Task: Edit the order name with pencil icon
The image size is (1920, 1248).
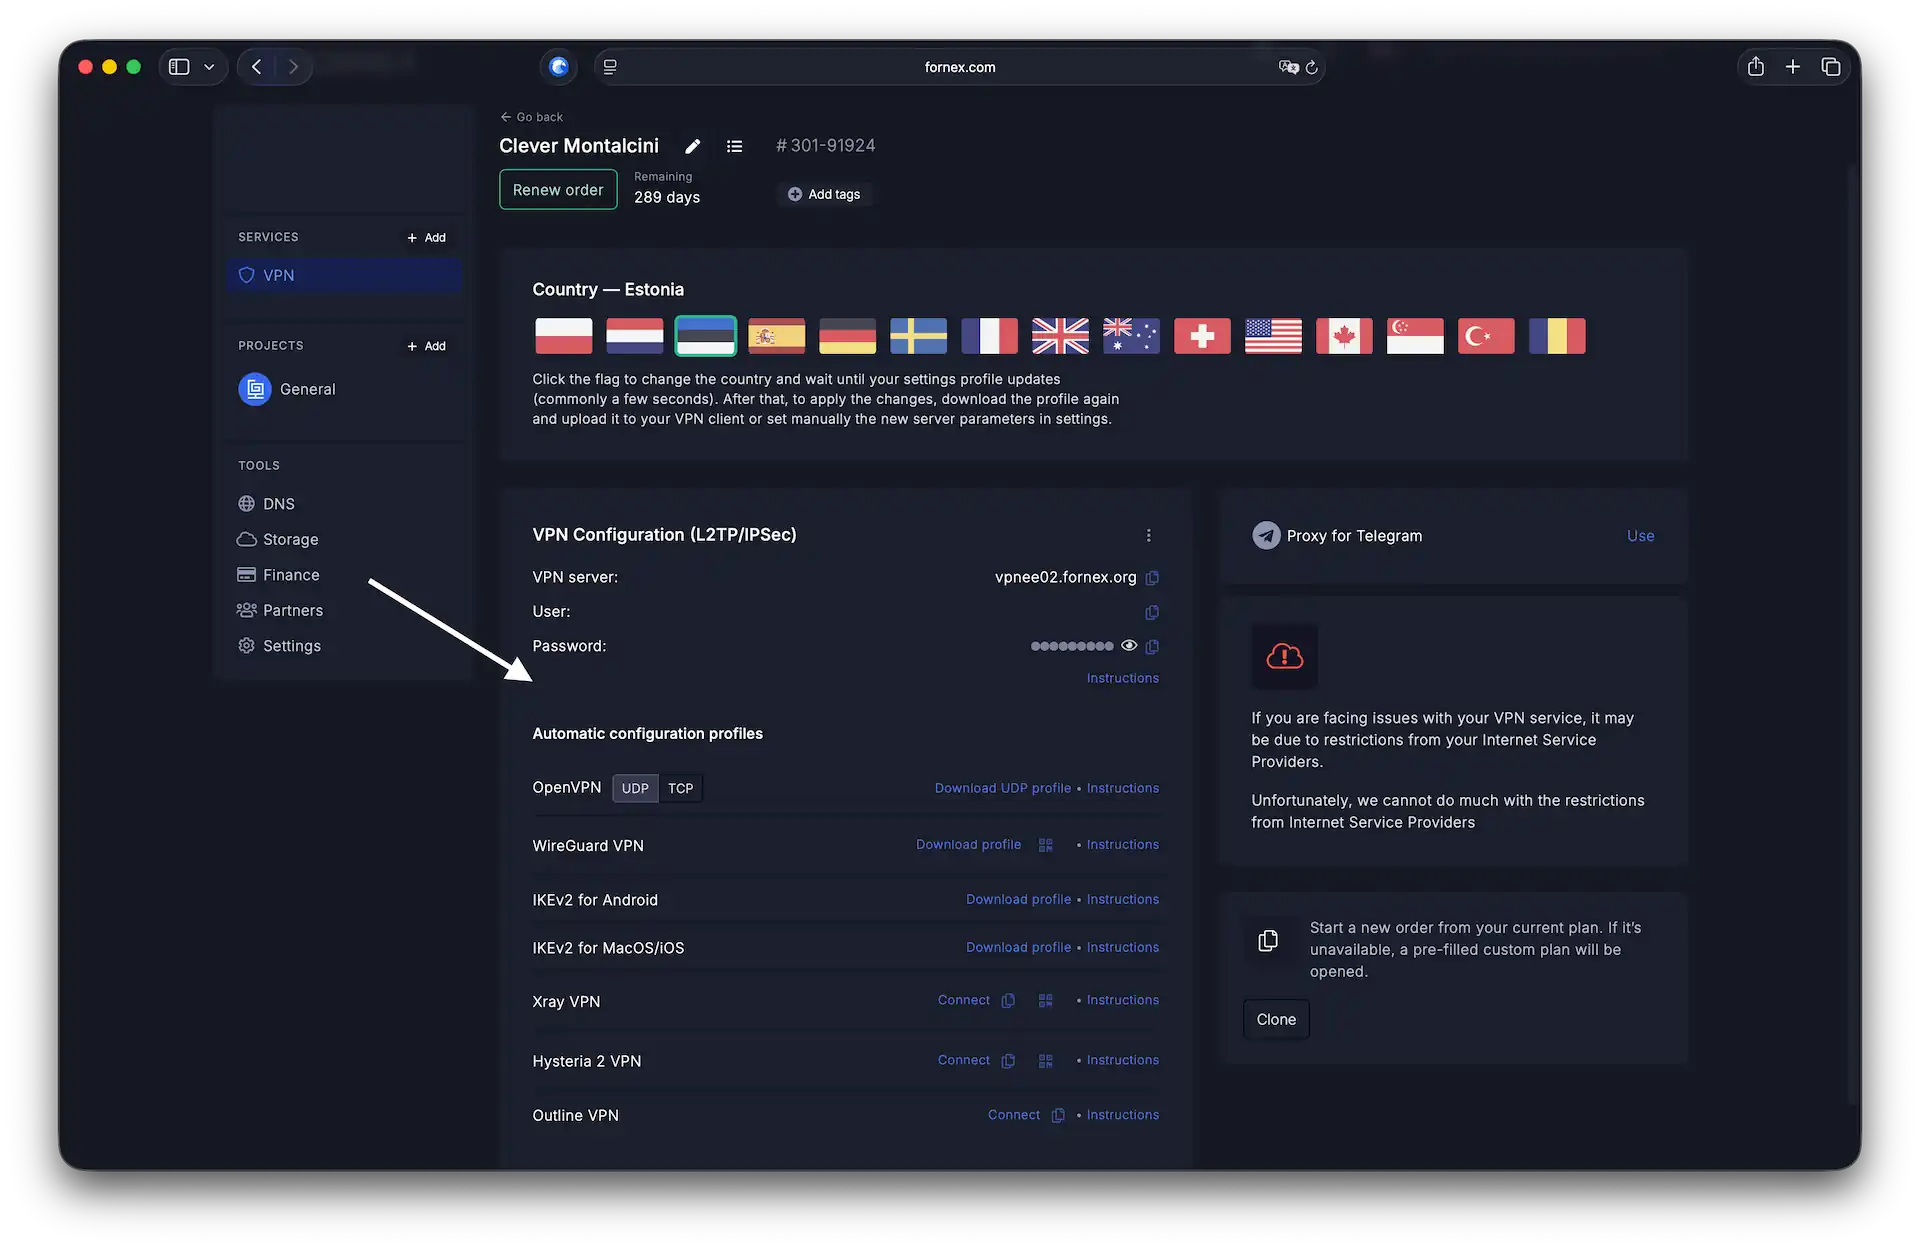Action: (692, 146)
